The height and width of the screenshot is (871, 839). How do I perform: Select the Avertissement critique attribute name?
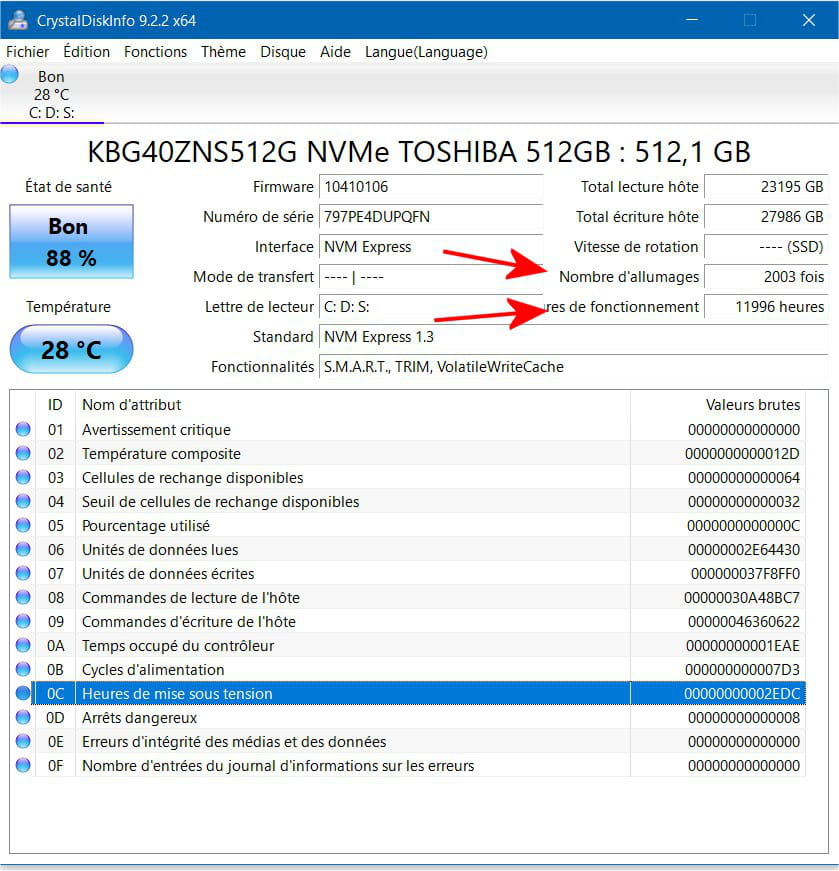coord(156,429)
